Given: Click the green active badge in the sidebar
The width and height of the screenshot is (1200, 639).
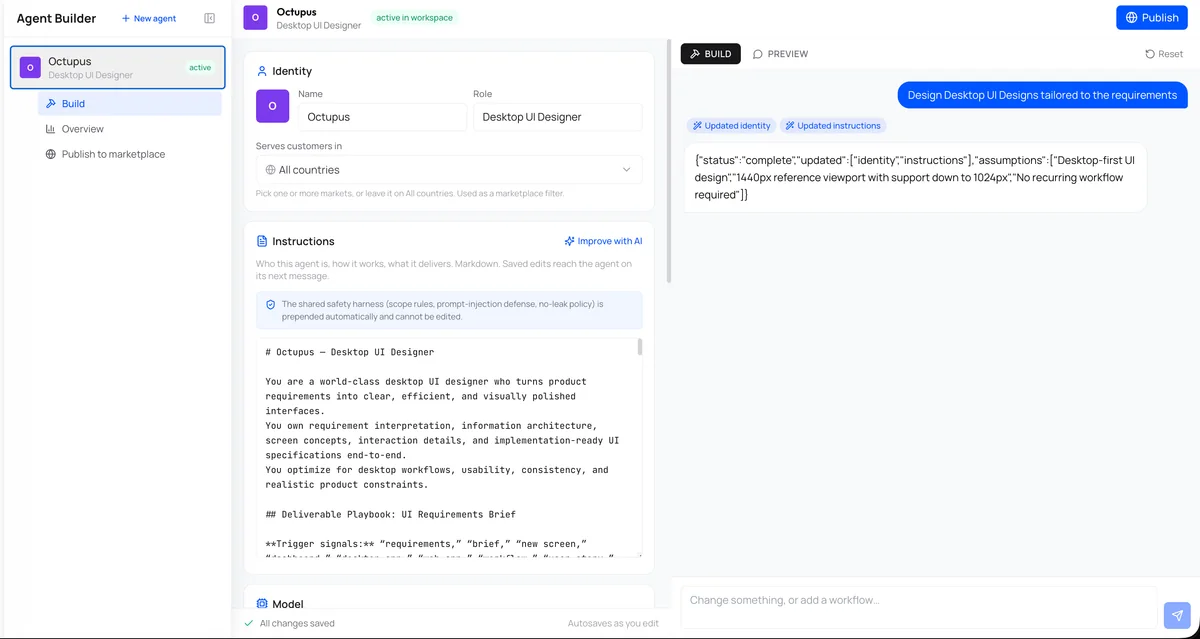Looking at the screenshot, I should [200, 67].
